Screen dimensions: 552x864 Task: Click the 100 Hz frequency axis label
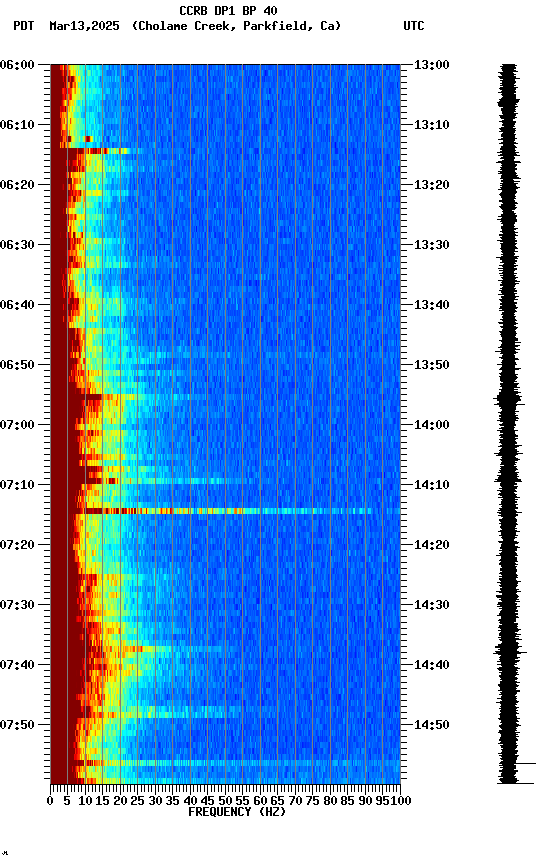click(x=402, y=801)
